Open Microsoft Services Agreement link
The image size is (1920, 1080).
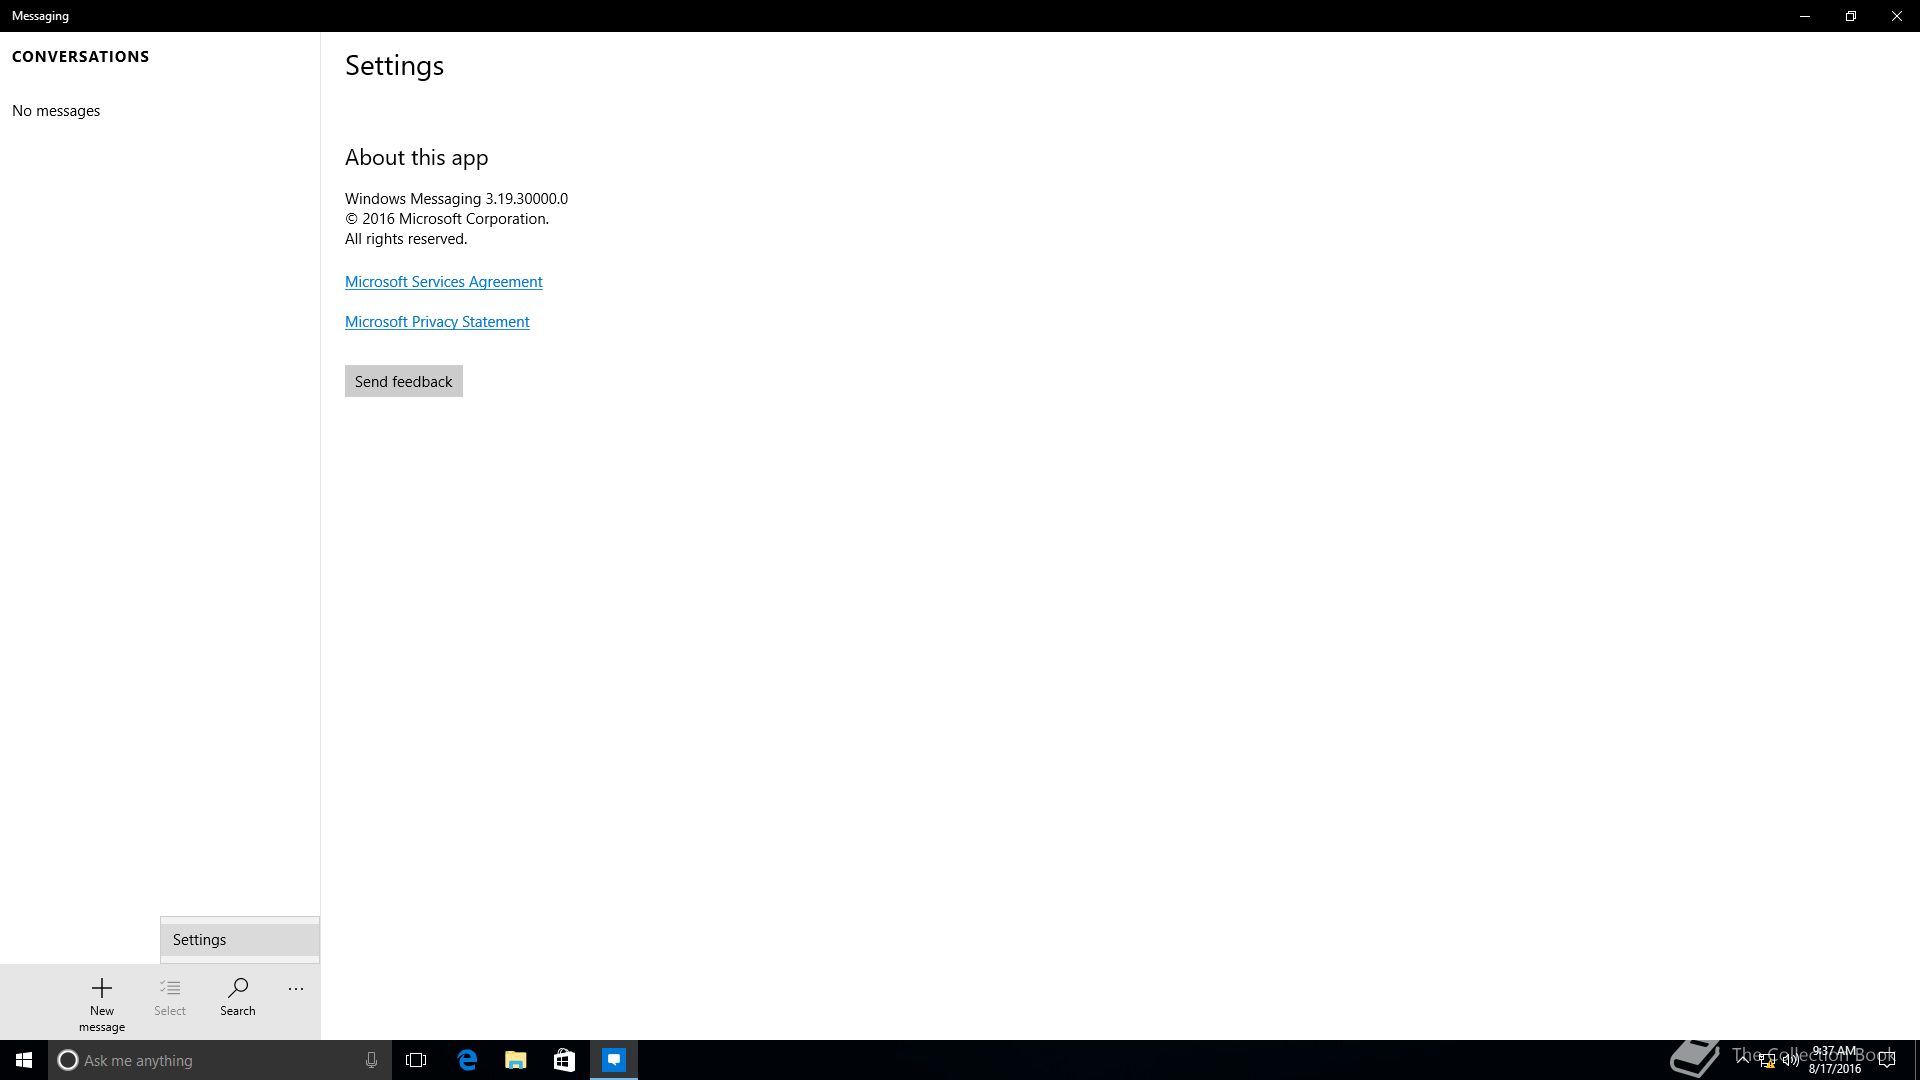pos(444,282)
